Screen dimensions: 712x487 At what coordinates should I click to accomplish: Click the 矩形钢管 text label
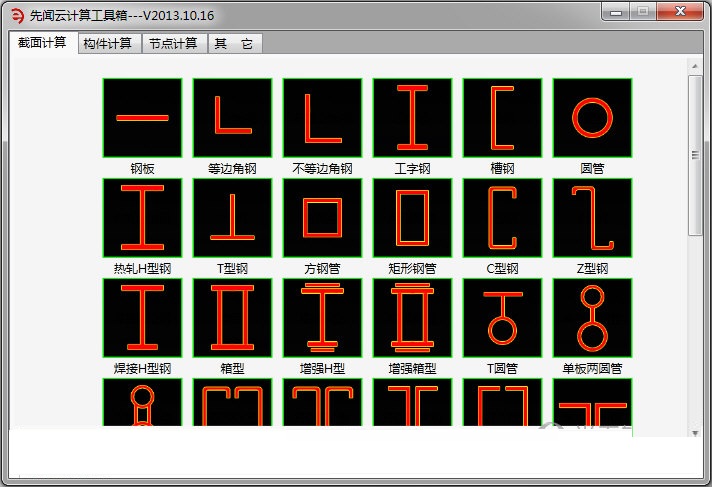pos(412,268)
